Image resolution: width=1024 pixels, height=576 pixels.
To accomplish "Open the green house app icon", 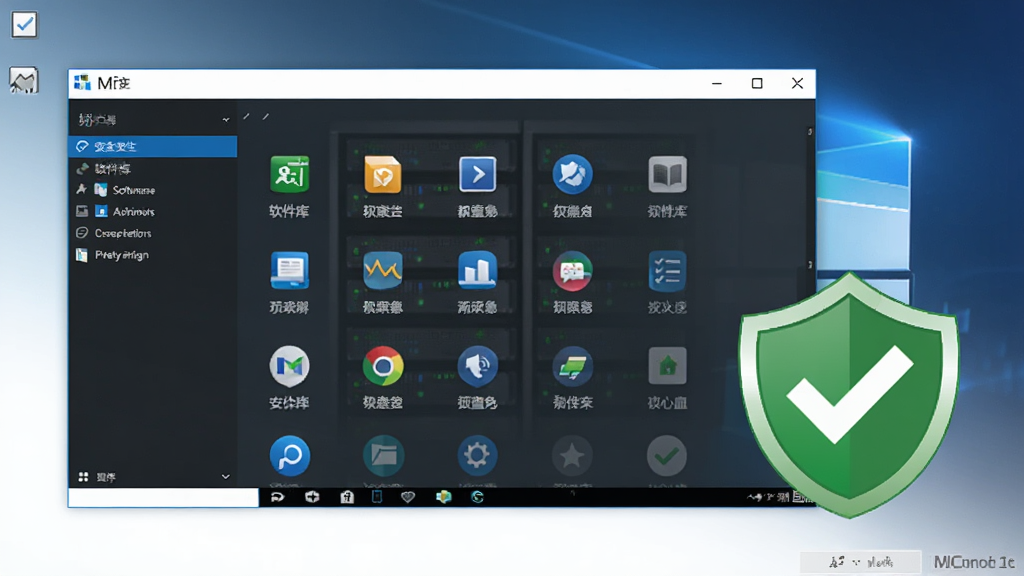I will point(667,366).
